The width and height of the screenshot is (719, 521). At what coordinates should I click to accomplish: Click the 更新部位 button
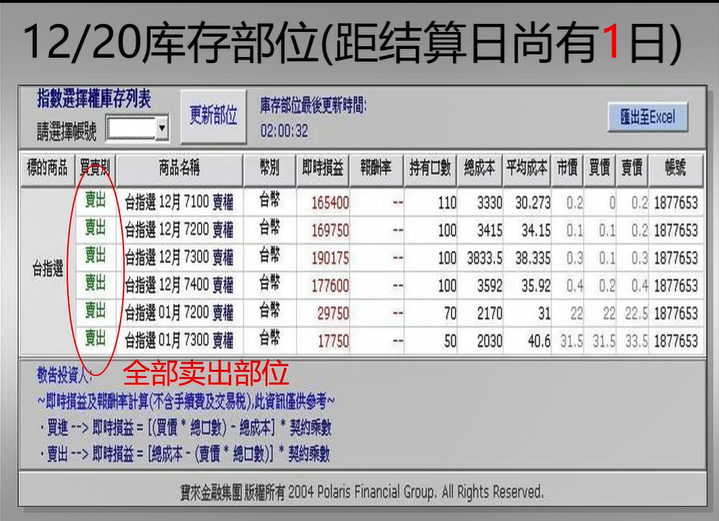pos(213,116)
